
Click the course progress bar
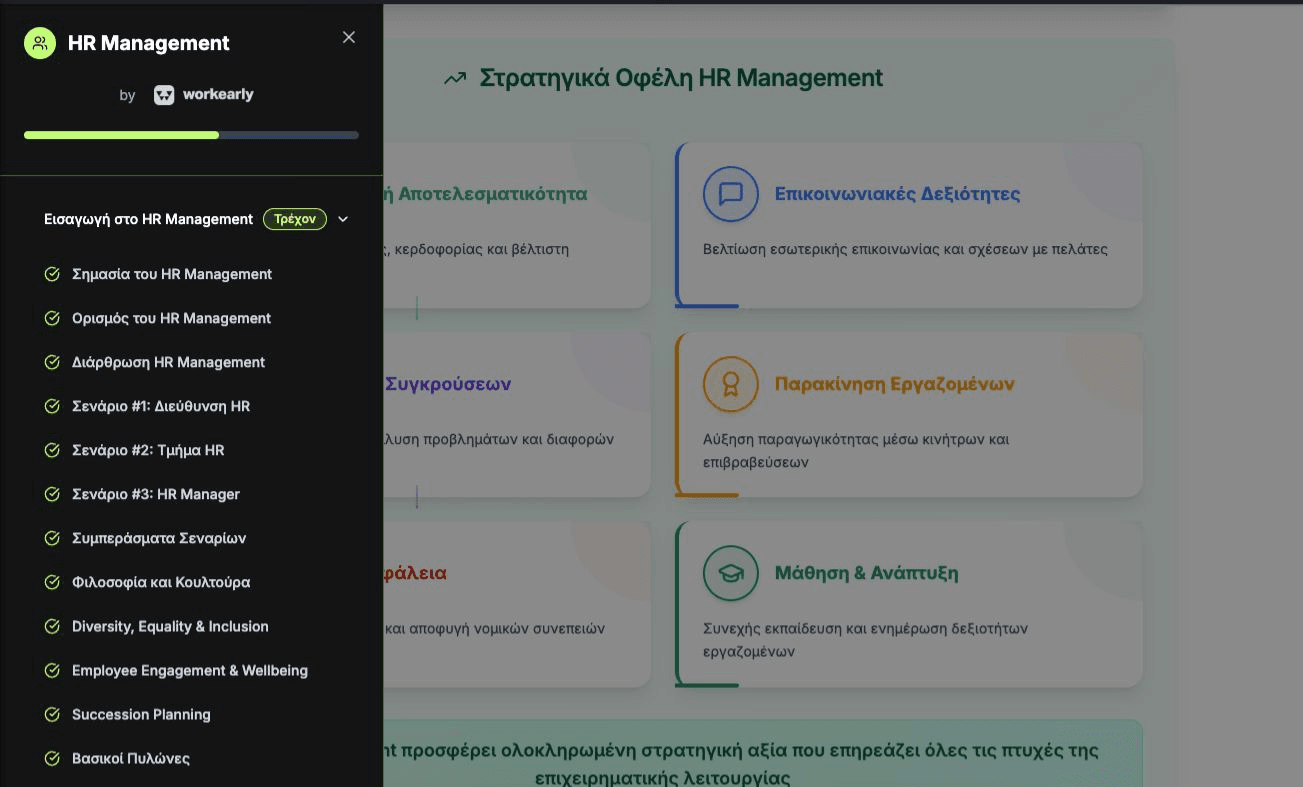190,134
